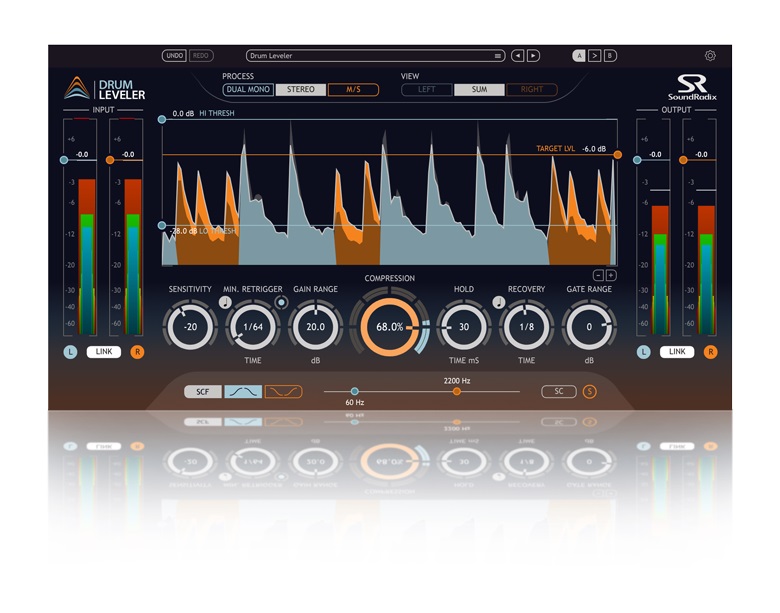The width and height of the screenshot is (780, 613).
Task: Click the Compression knob
Action: coord(390,327)
